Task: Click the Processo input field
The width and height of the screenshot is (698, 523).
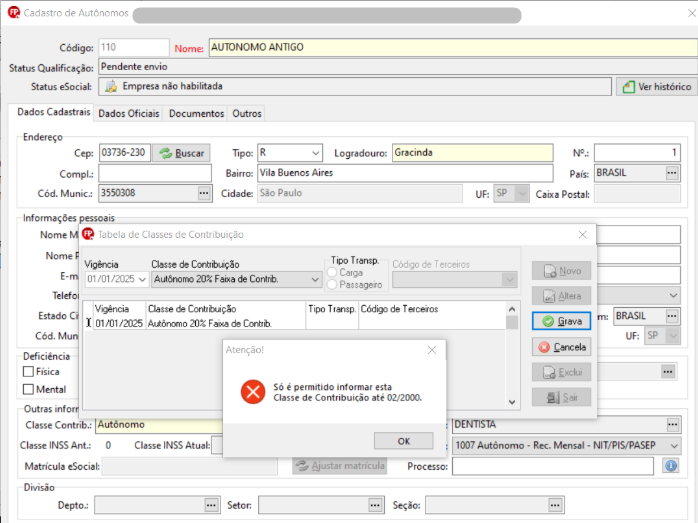Action: [x=552, y=466]
